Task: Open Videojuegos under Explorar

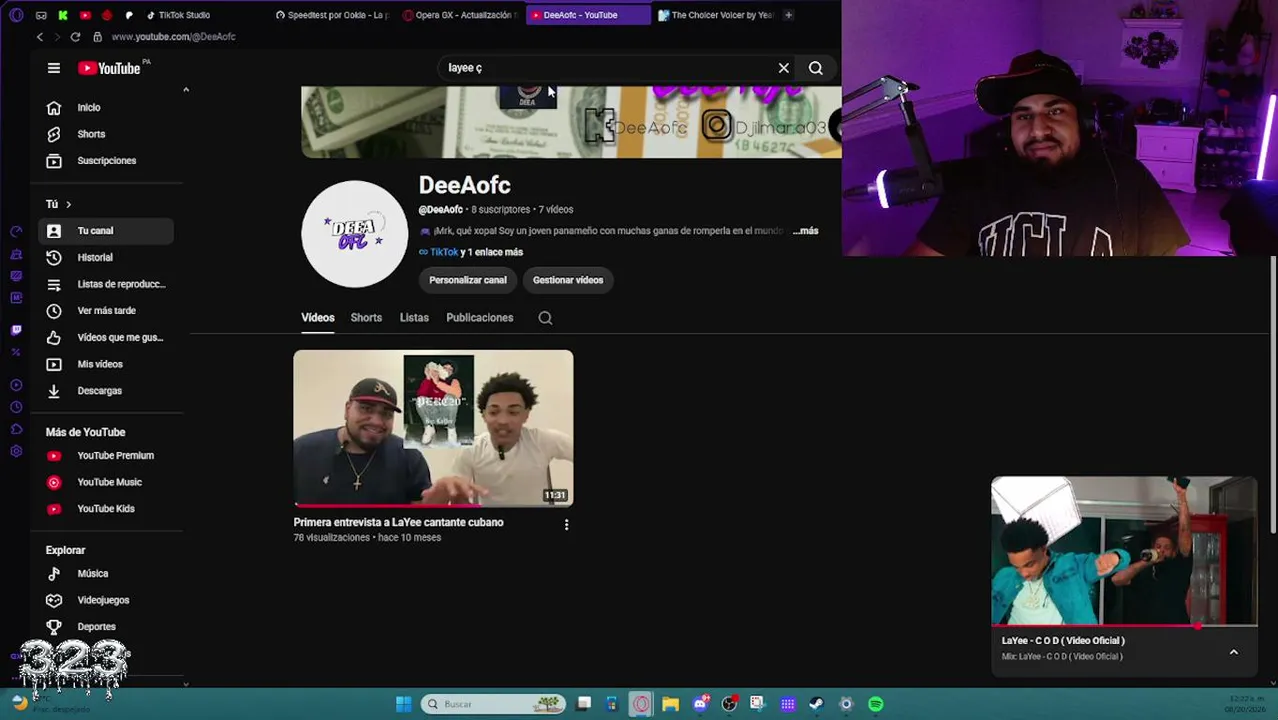Action: [x=106, y=600]
